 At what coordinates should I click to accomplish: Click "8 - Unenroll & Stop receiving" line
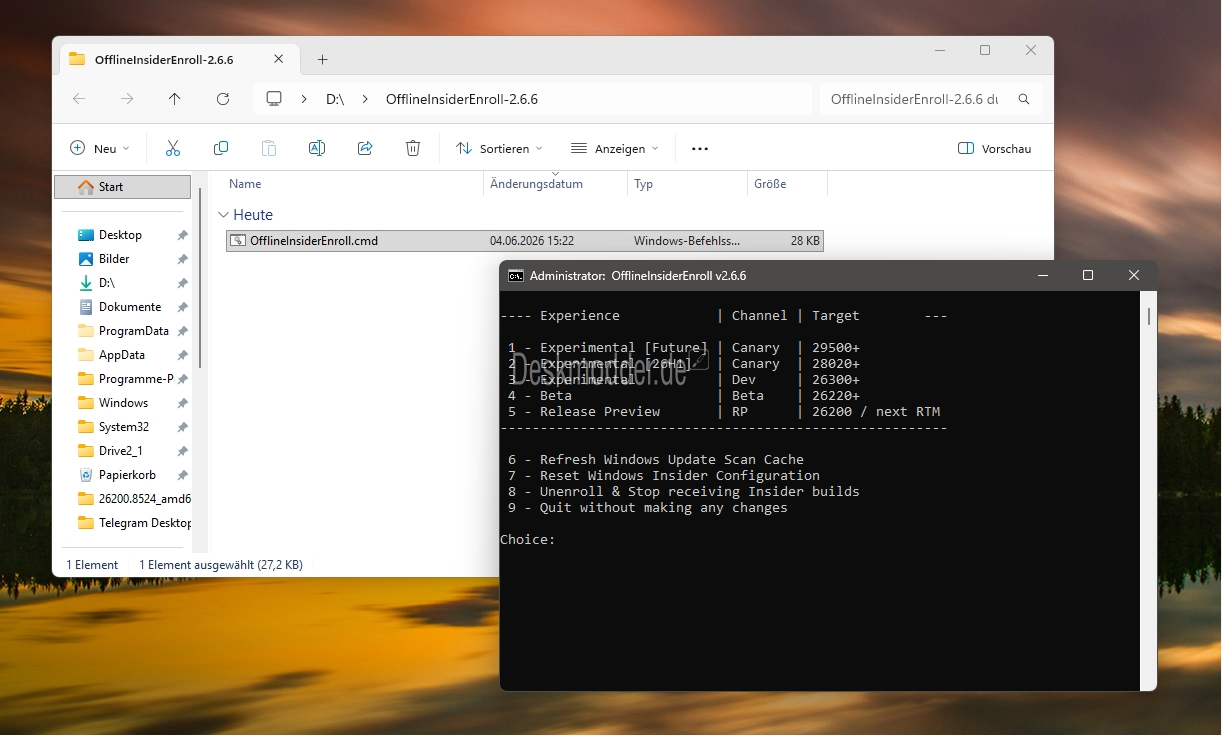(x=684, y=492)
